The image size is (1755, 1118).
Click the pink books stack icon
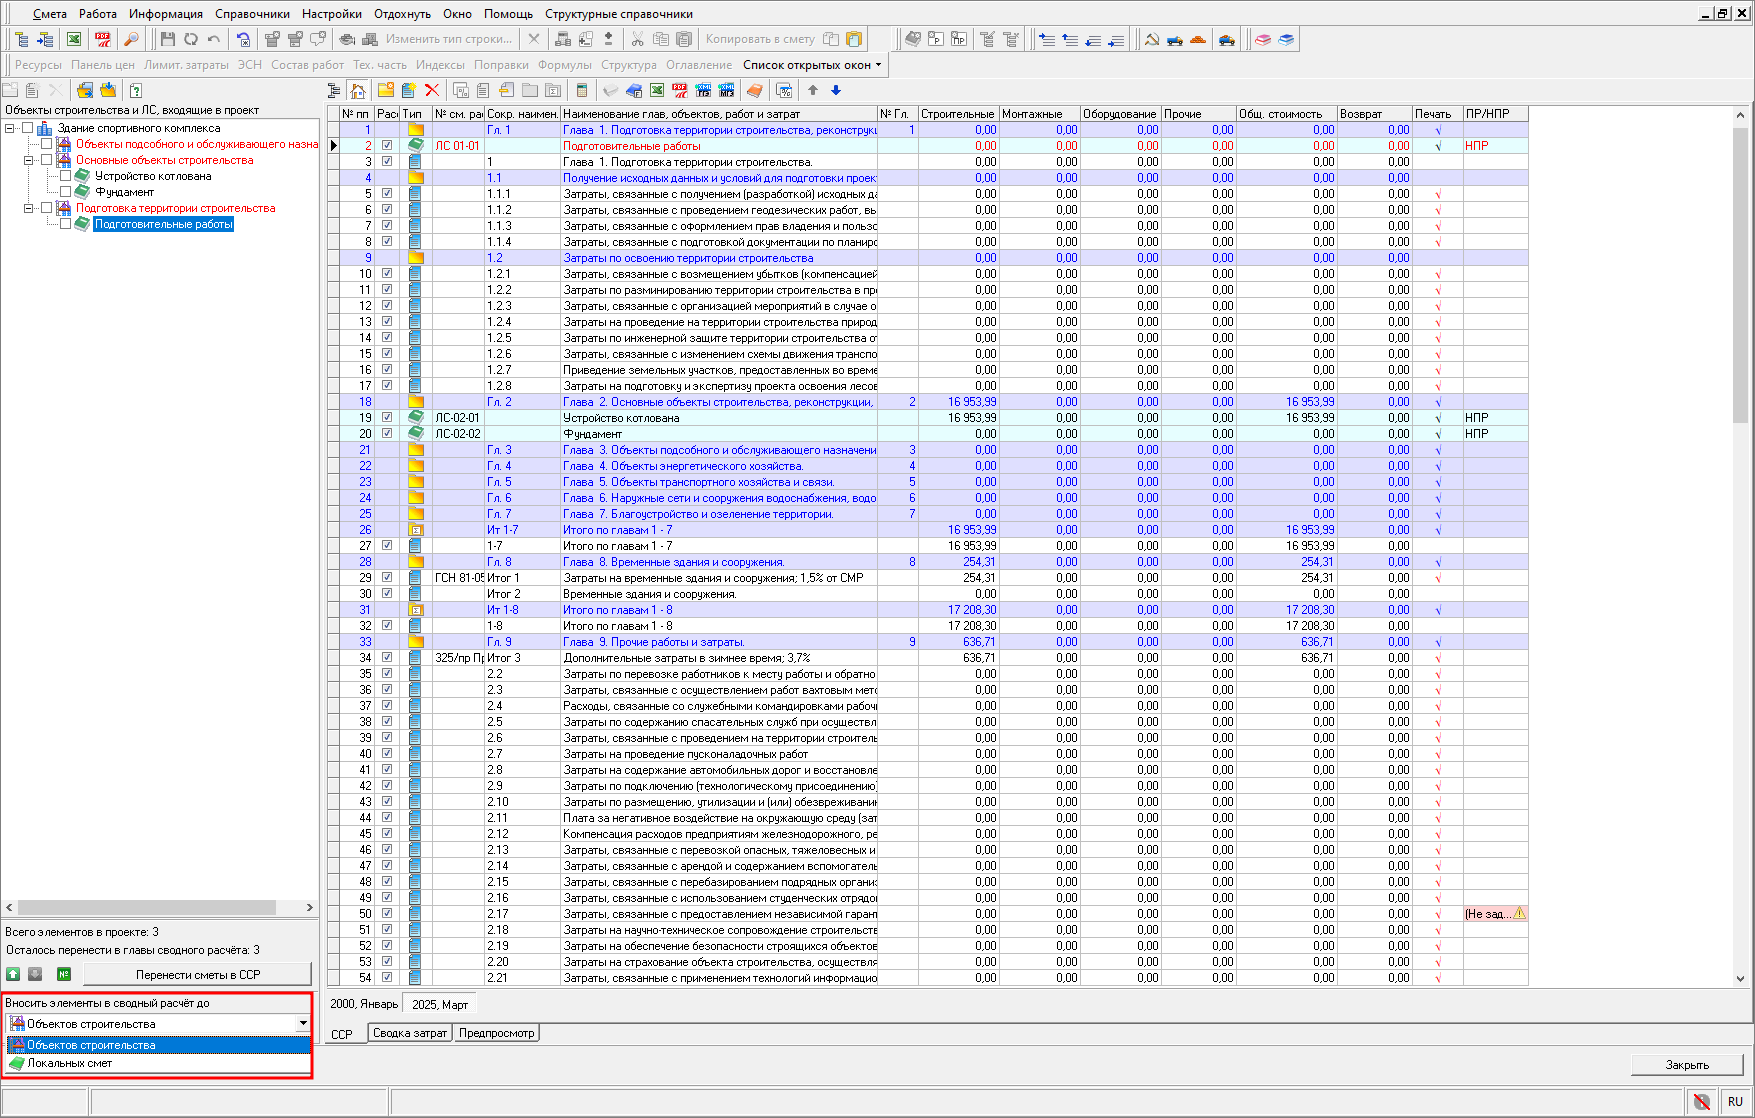1263,39
